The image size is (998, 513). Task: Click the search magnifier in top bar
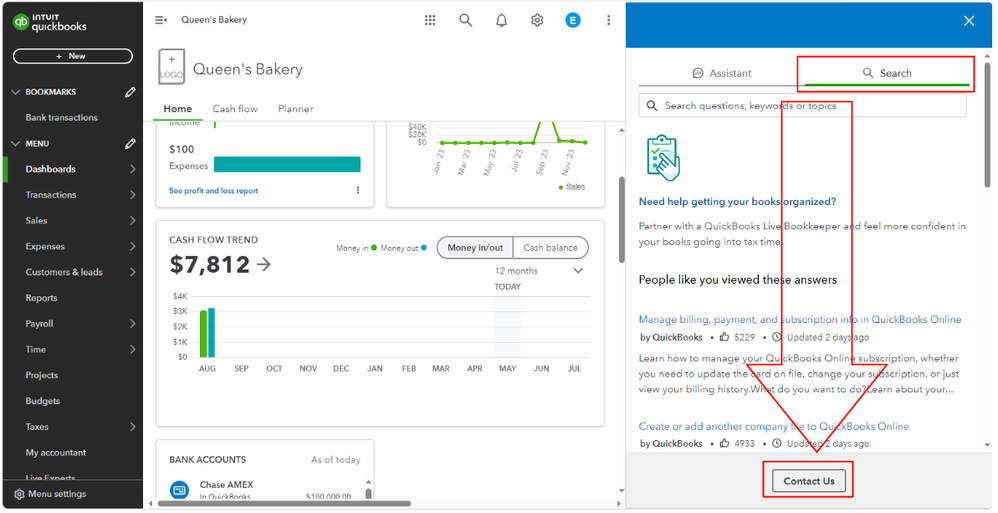tap(465, 20)
